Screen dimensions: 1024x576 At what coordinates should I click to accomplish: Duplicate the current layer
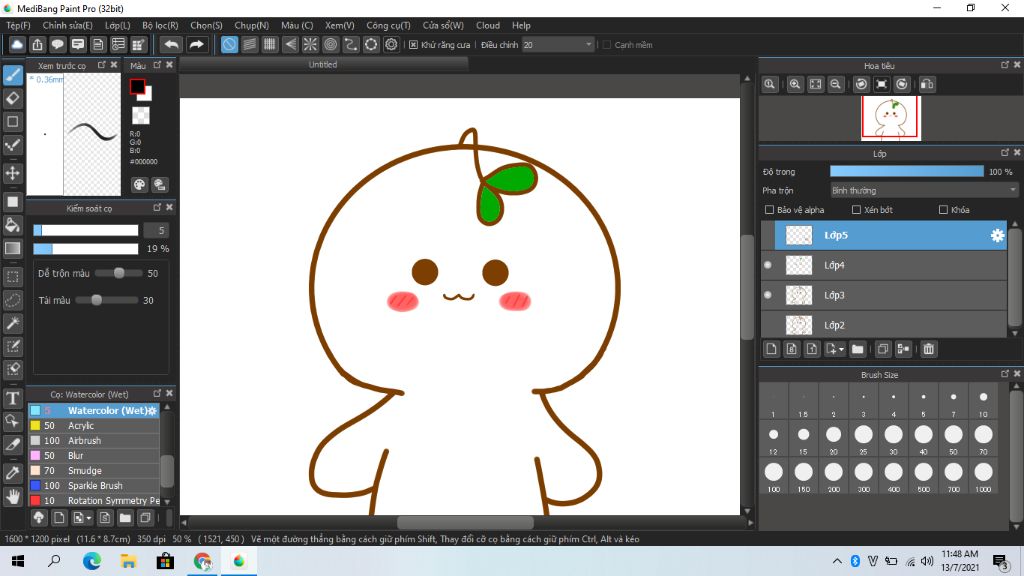click(x=883, y=349)
